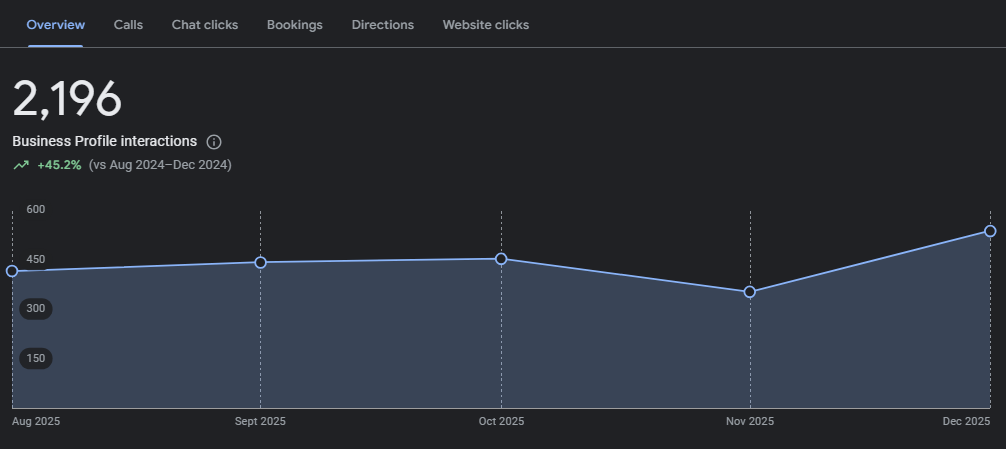Click the +45.2% change value
The width and height of the screenshot is (1006, 449).
(x=59, y=165)
